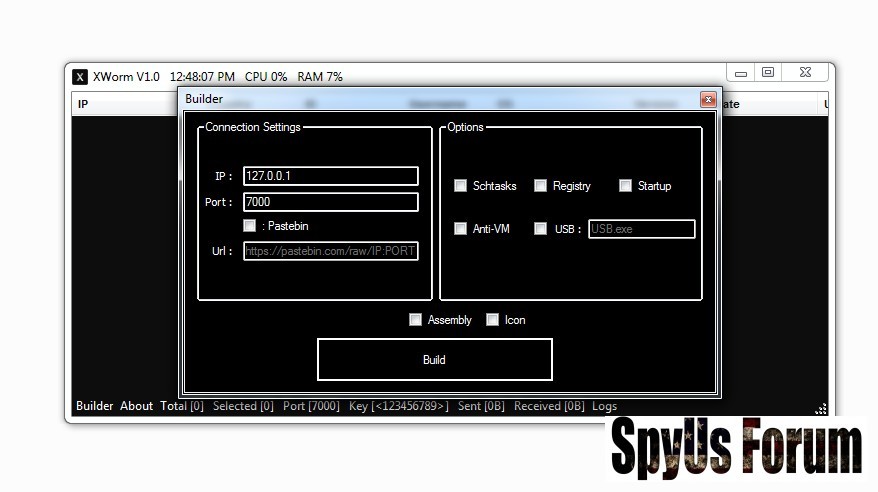Minimize the XWorm main window

(x=741, y=73)
